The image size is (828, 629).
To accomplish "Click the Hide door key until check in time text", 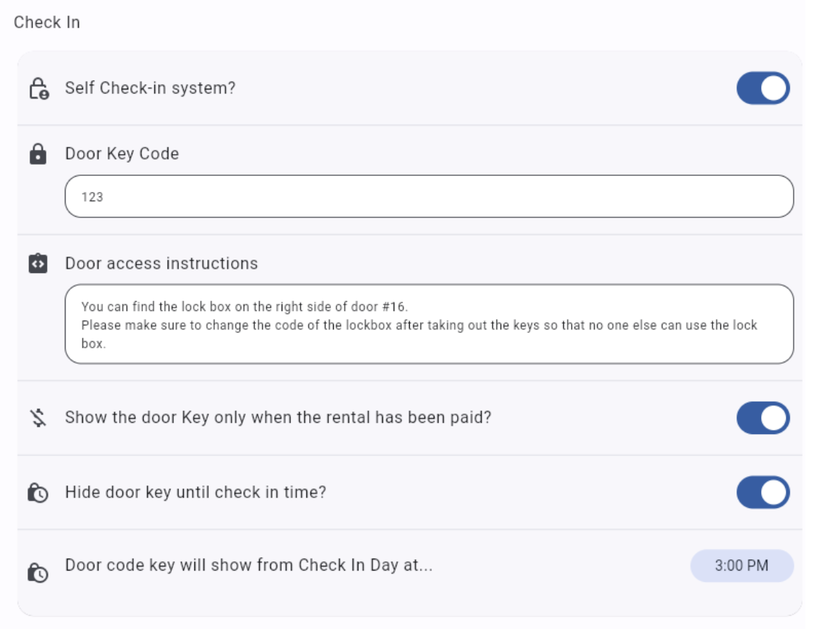I will pyautogui.click(x=195, y=492).
